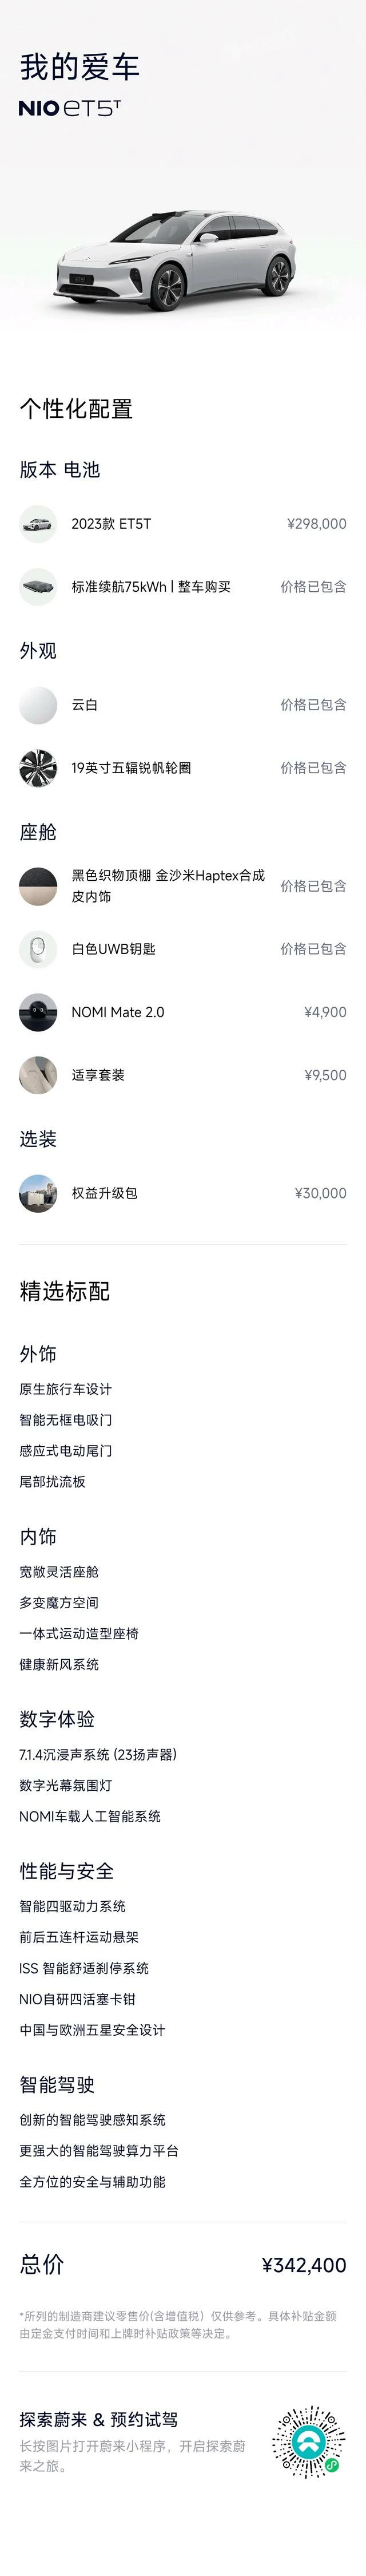Viewport: 366px width, 2576px height.
Task: Click the 19英寸 wheel rim icon
Action: pyautogui.click(x=38, y=768)
